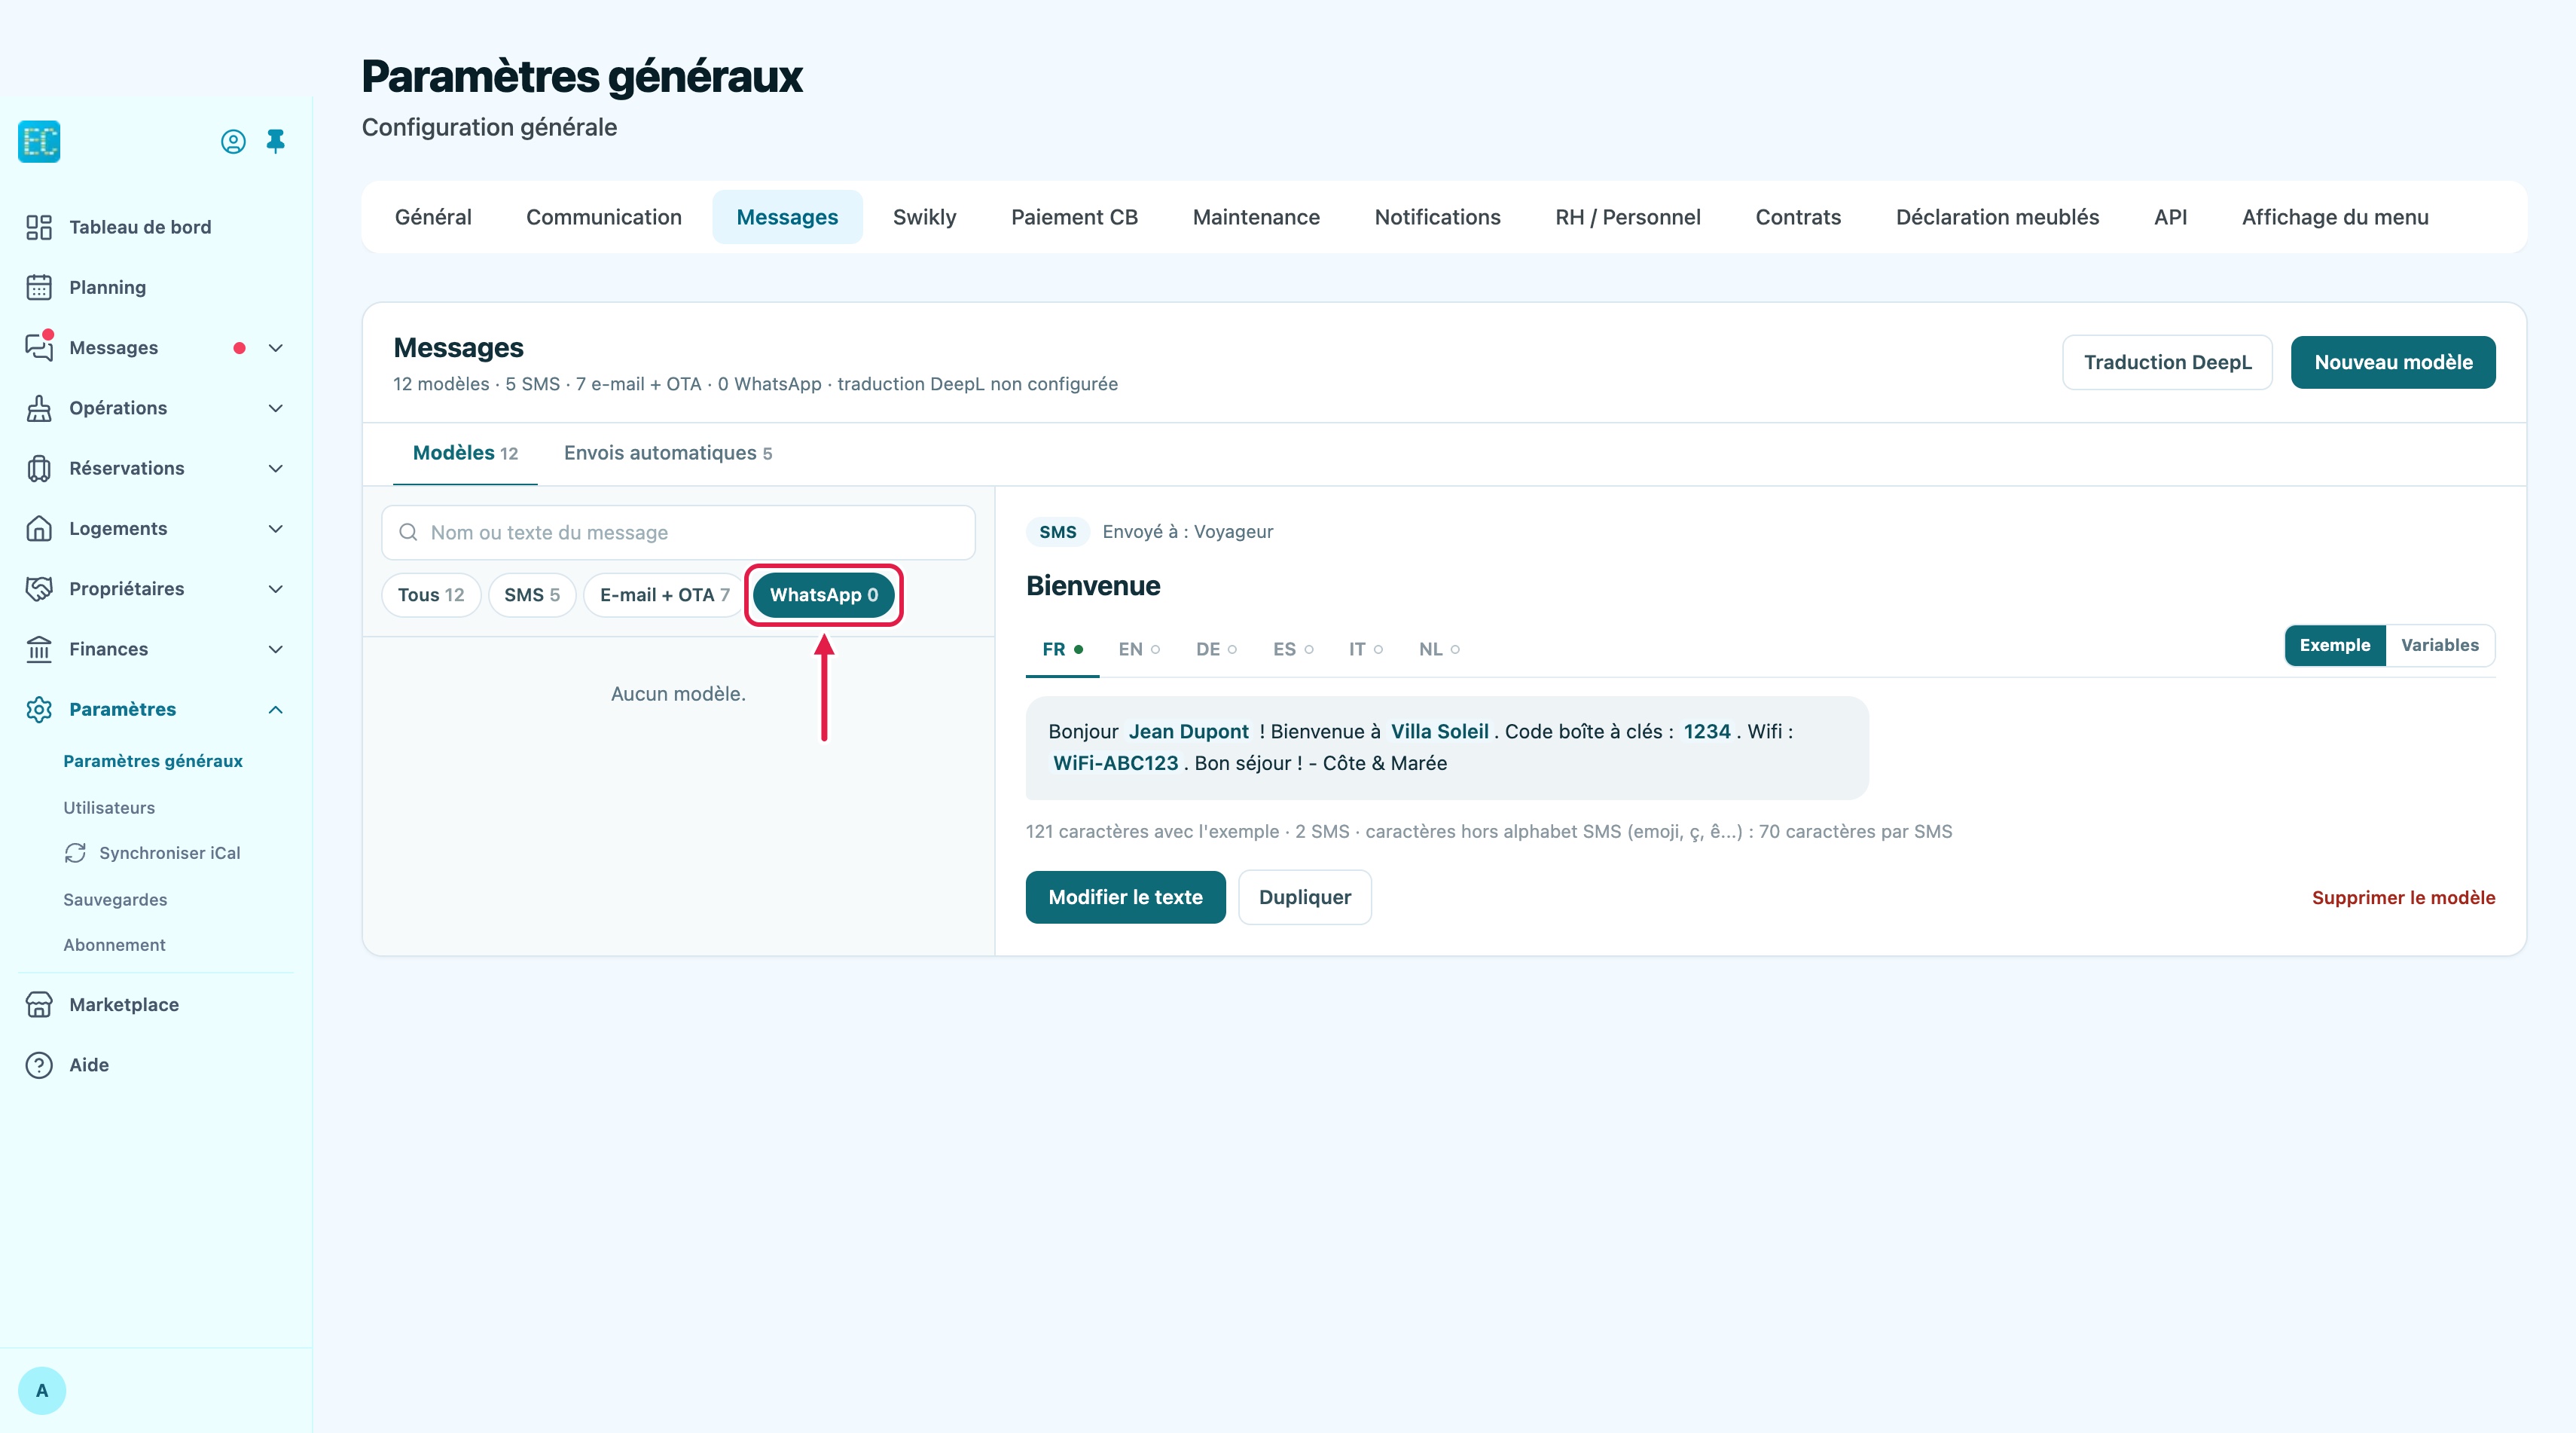
Task: Filter models by SMS 5
Action: [532, 595]
